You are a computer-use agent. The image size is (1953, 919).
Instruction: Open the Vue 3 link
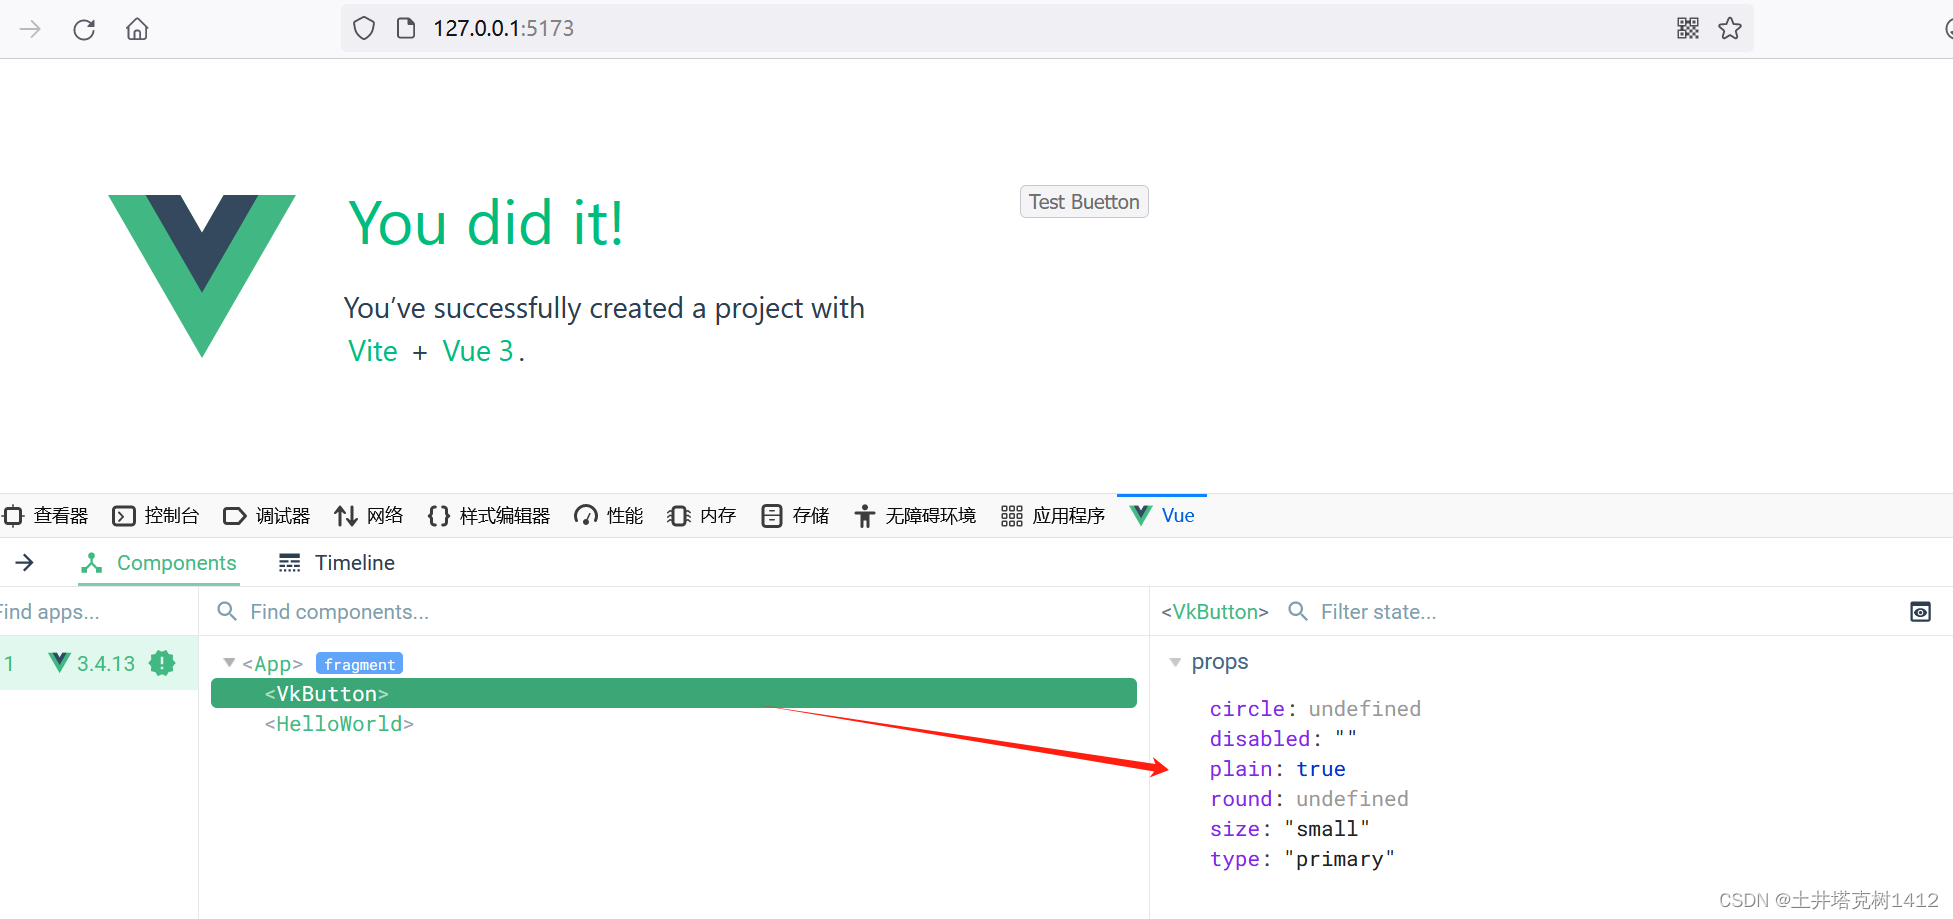click(479, 351)
